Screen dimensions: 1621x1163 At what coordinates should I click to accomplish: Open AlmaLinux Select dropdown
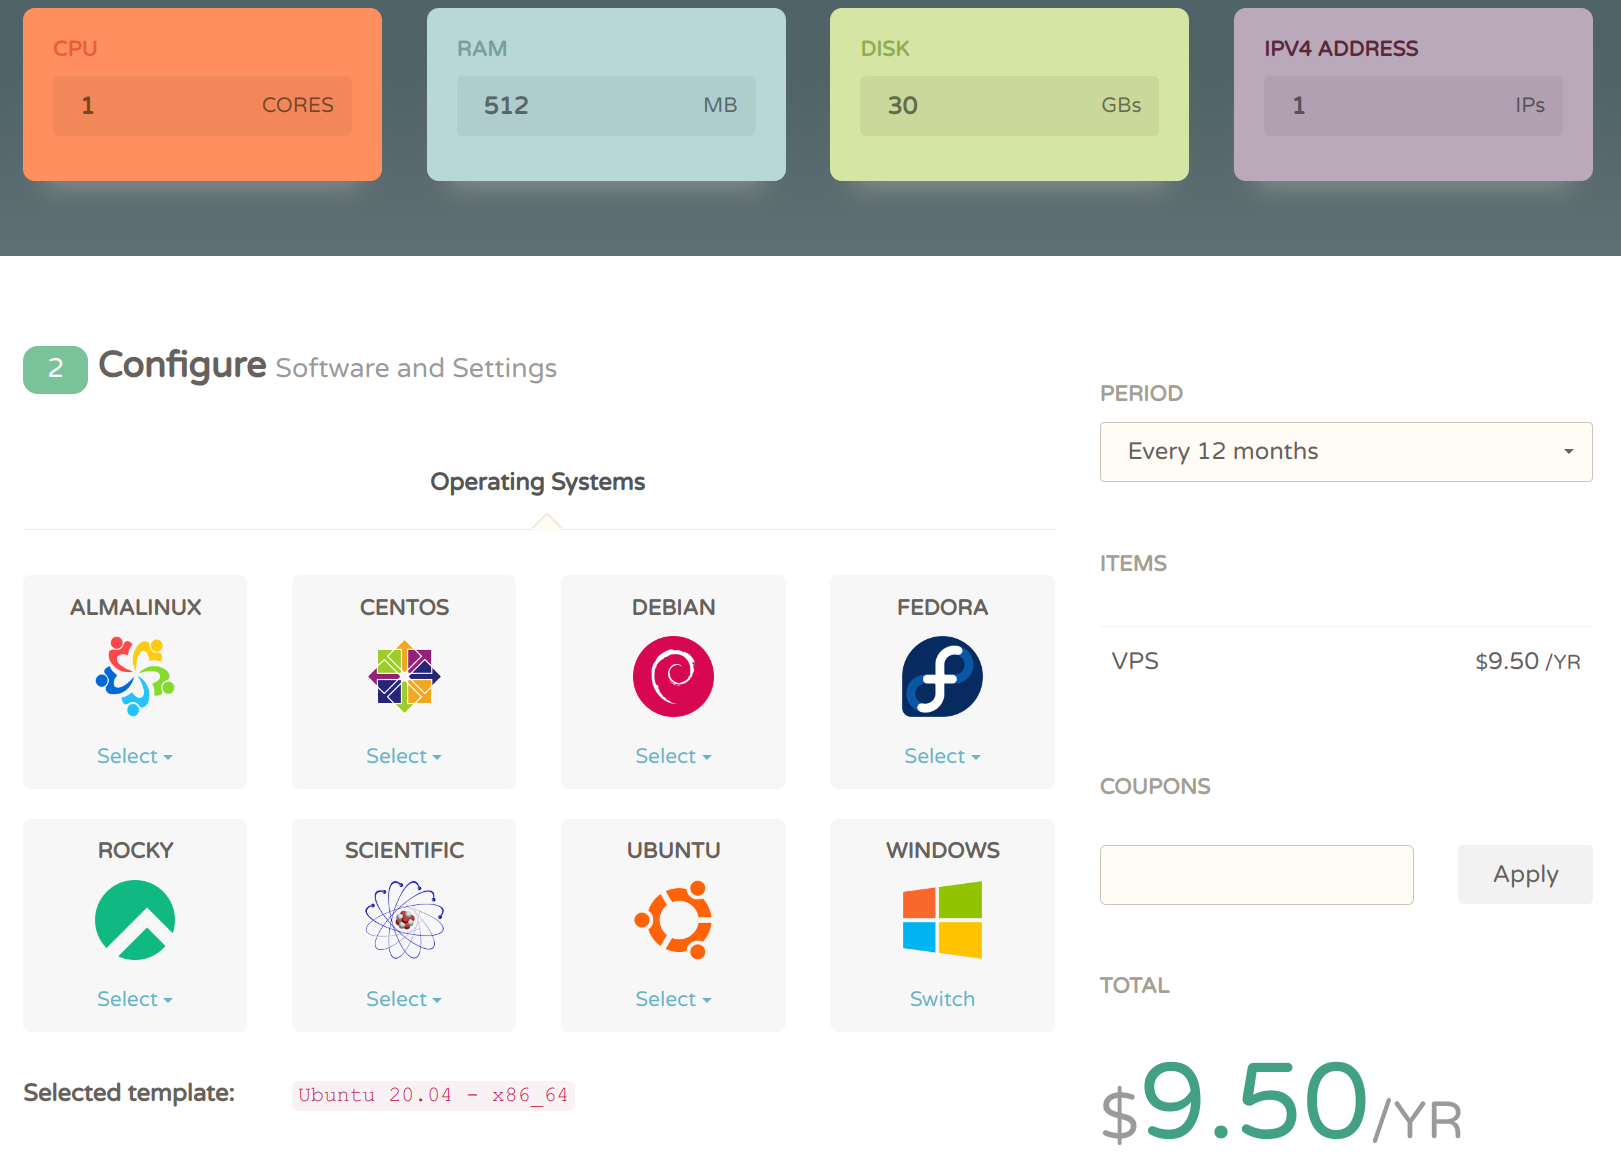pyautogui.click(x=135, y=756)
